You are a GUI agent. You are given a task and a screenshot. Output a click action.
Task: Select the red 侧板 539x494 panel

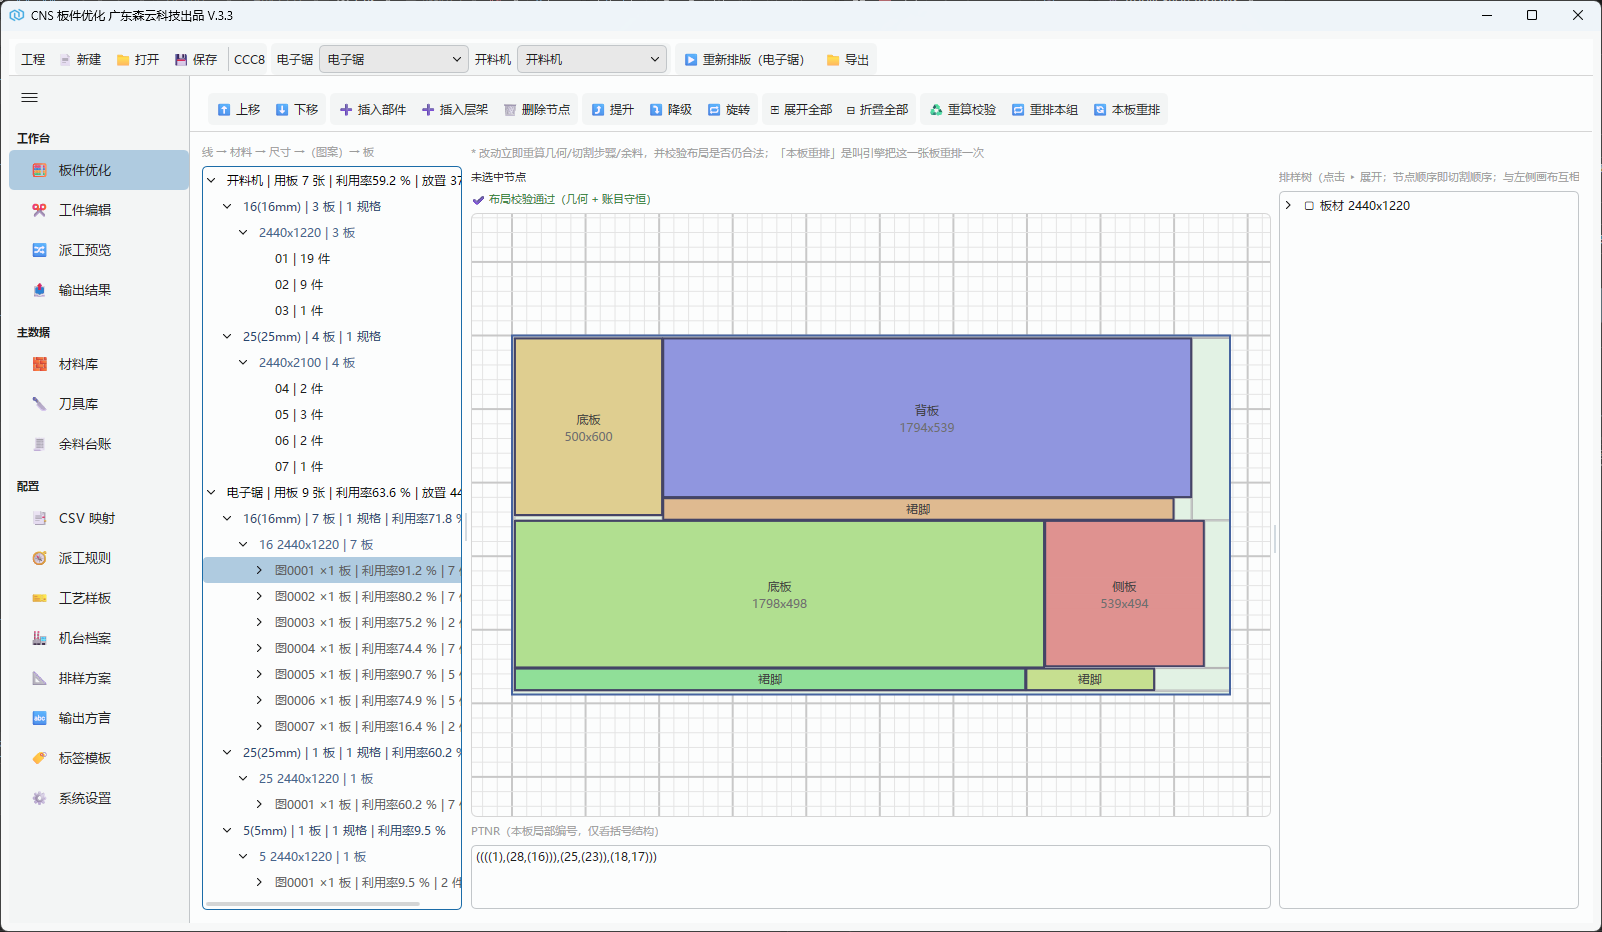1124,594
